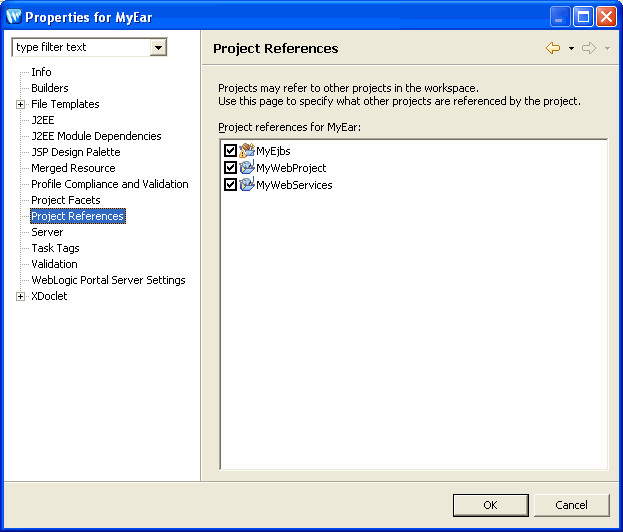
Task: Click the yellow back navigation arrow
Action: pos(553,48)
